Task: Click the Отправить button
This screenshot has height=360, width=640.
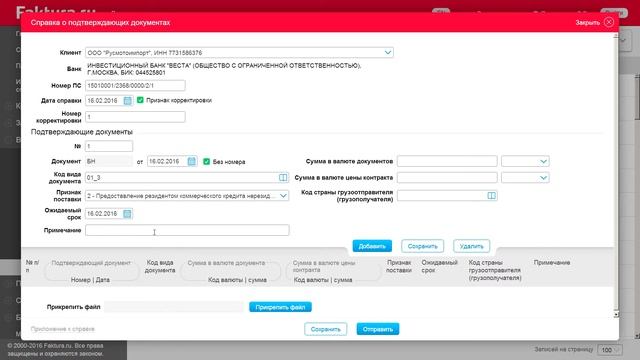Action: point(378,329)
